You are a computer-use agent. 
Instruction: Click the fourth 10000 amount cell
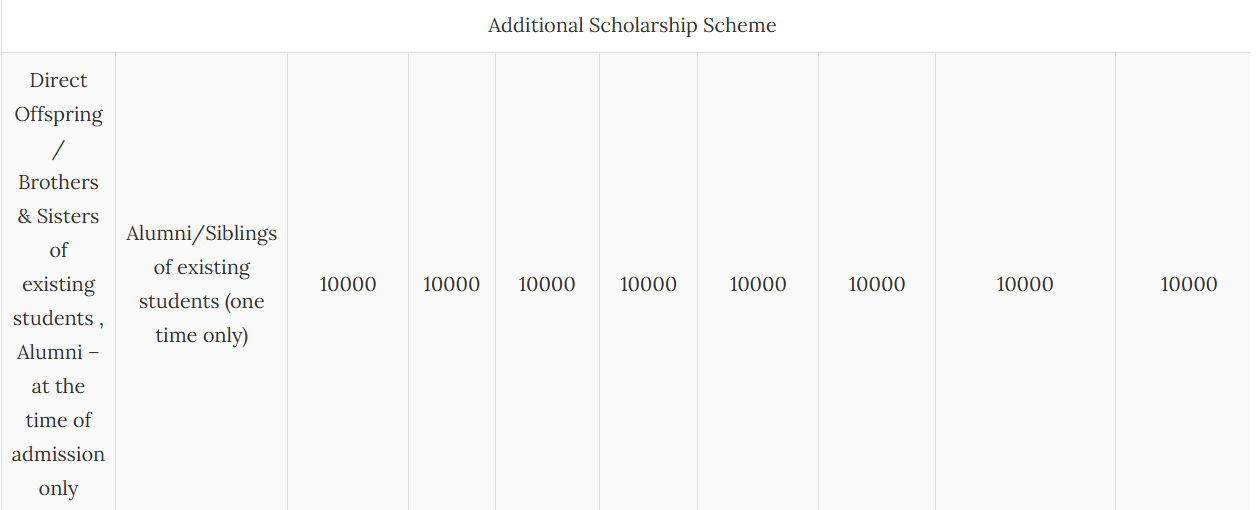coord(648,285)
